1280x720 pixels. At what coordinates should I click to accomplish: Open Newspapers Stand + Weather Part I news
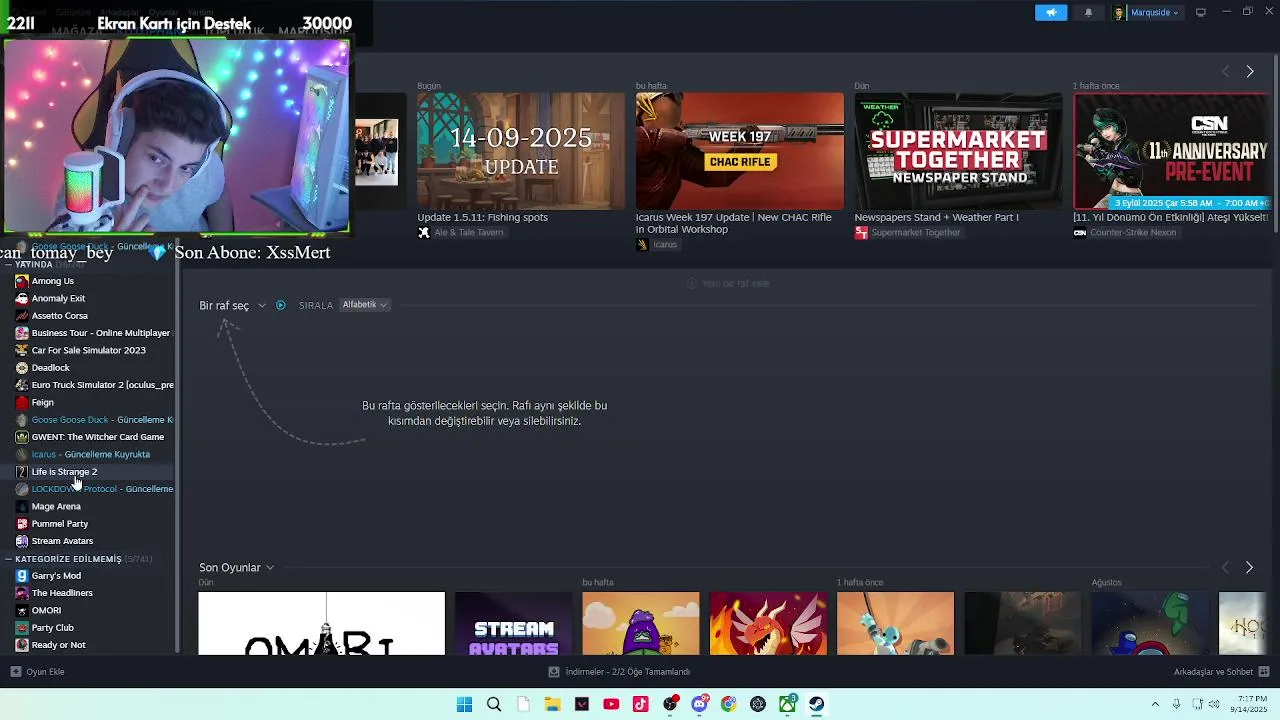tap(936, 217)
